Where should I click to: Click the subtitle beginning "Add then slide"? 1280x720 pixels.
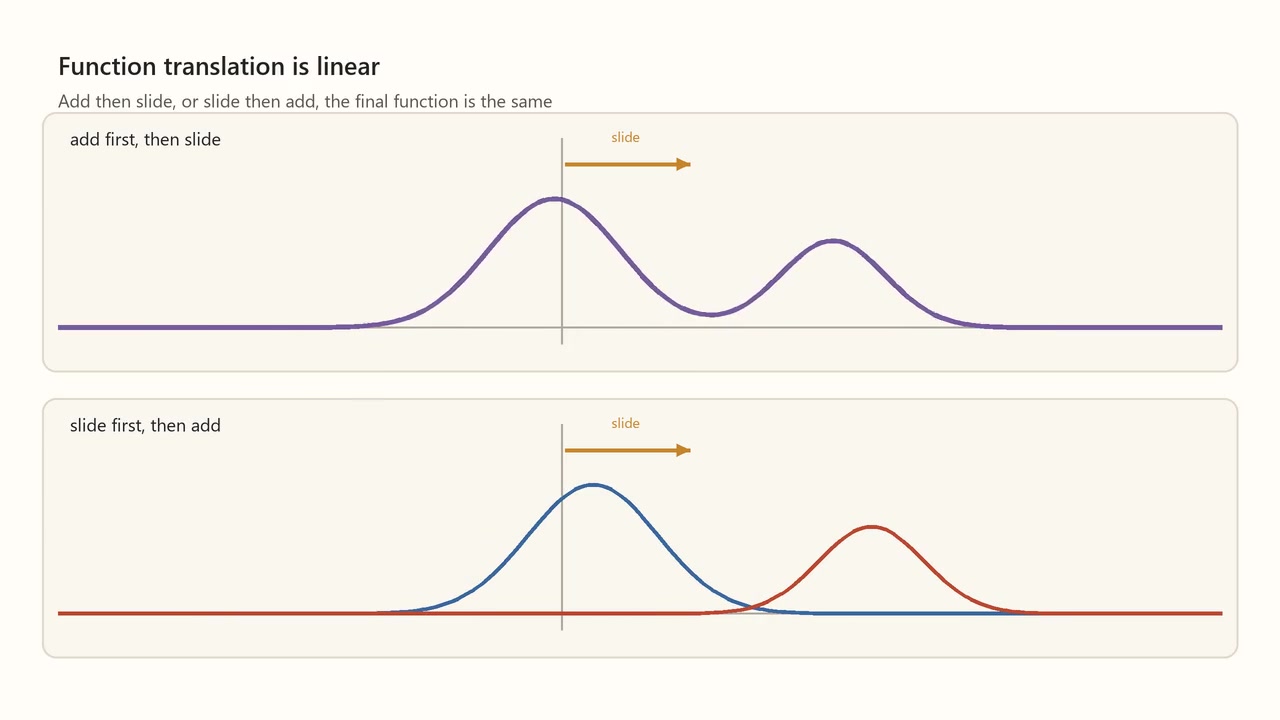(x=305, y=101)
